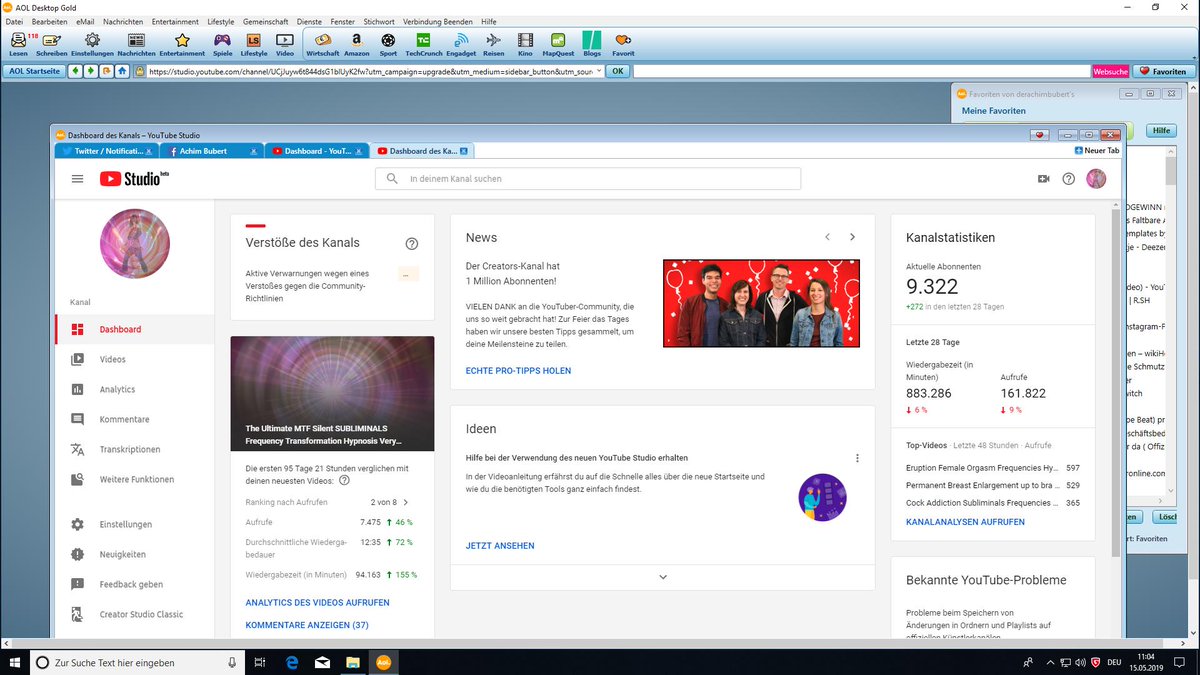Open Edge browser from taskbar

293,662
